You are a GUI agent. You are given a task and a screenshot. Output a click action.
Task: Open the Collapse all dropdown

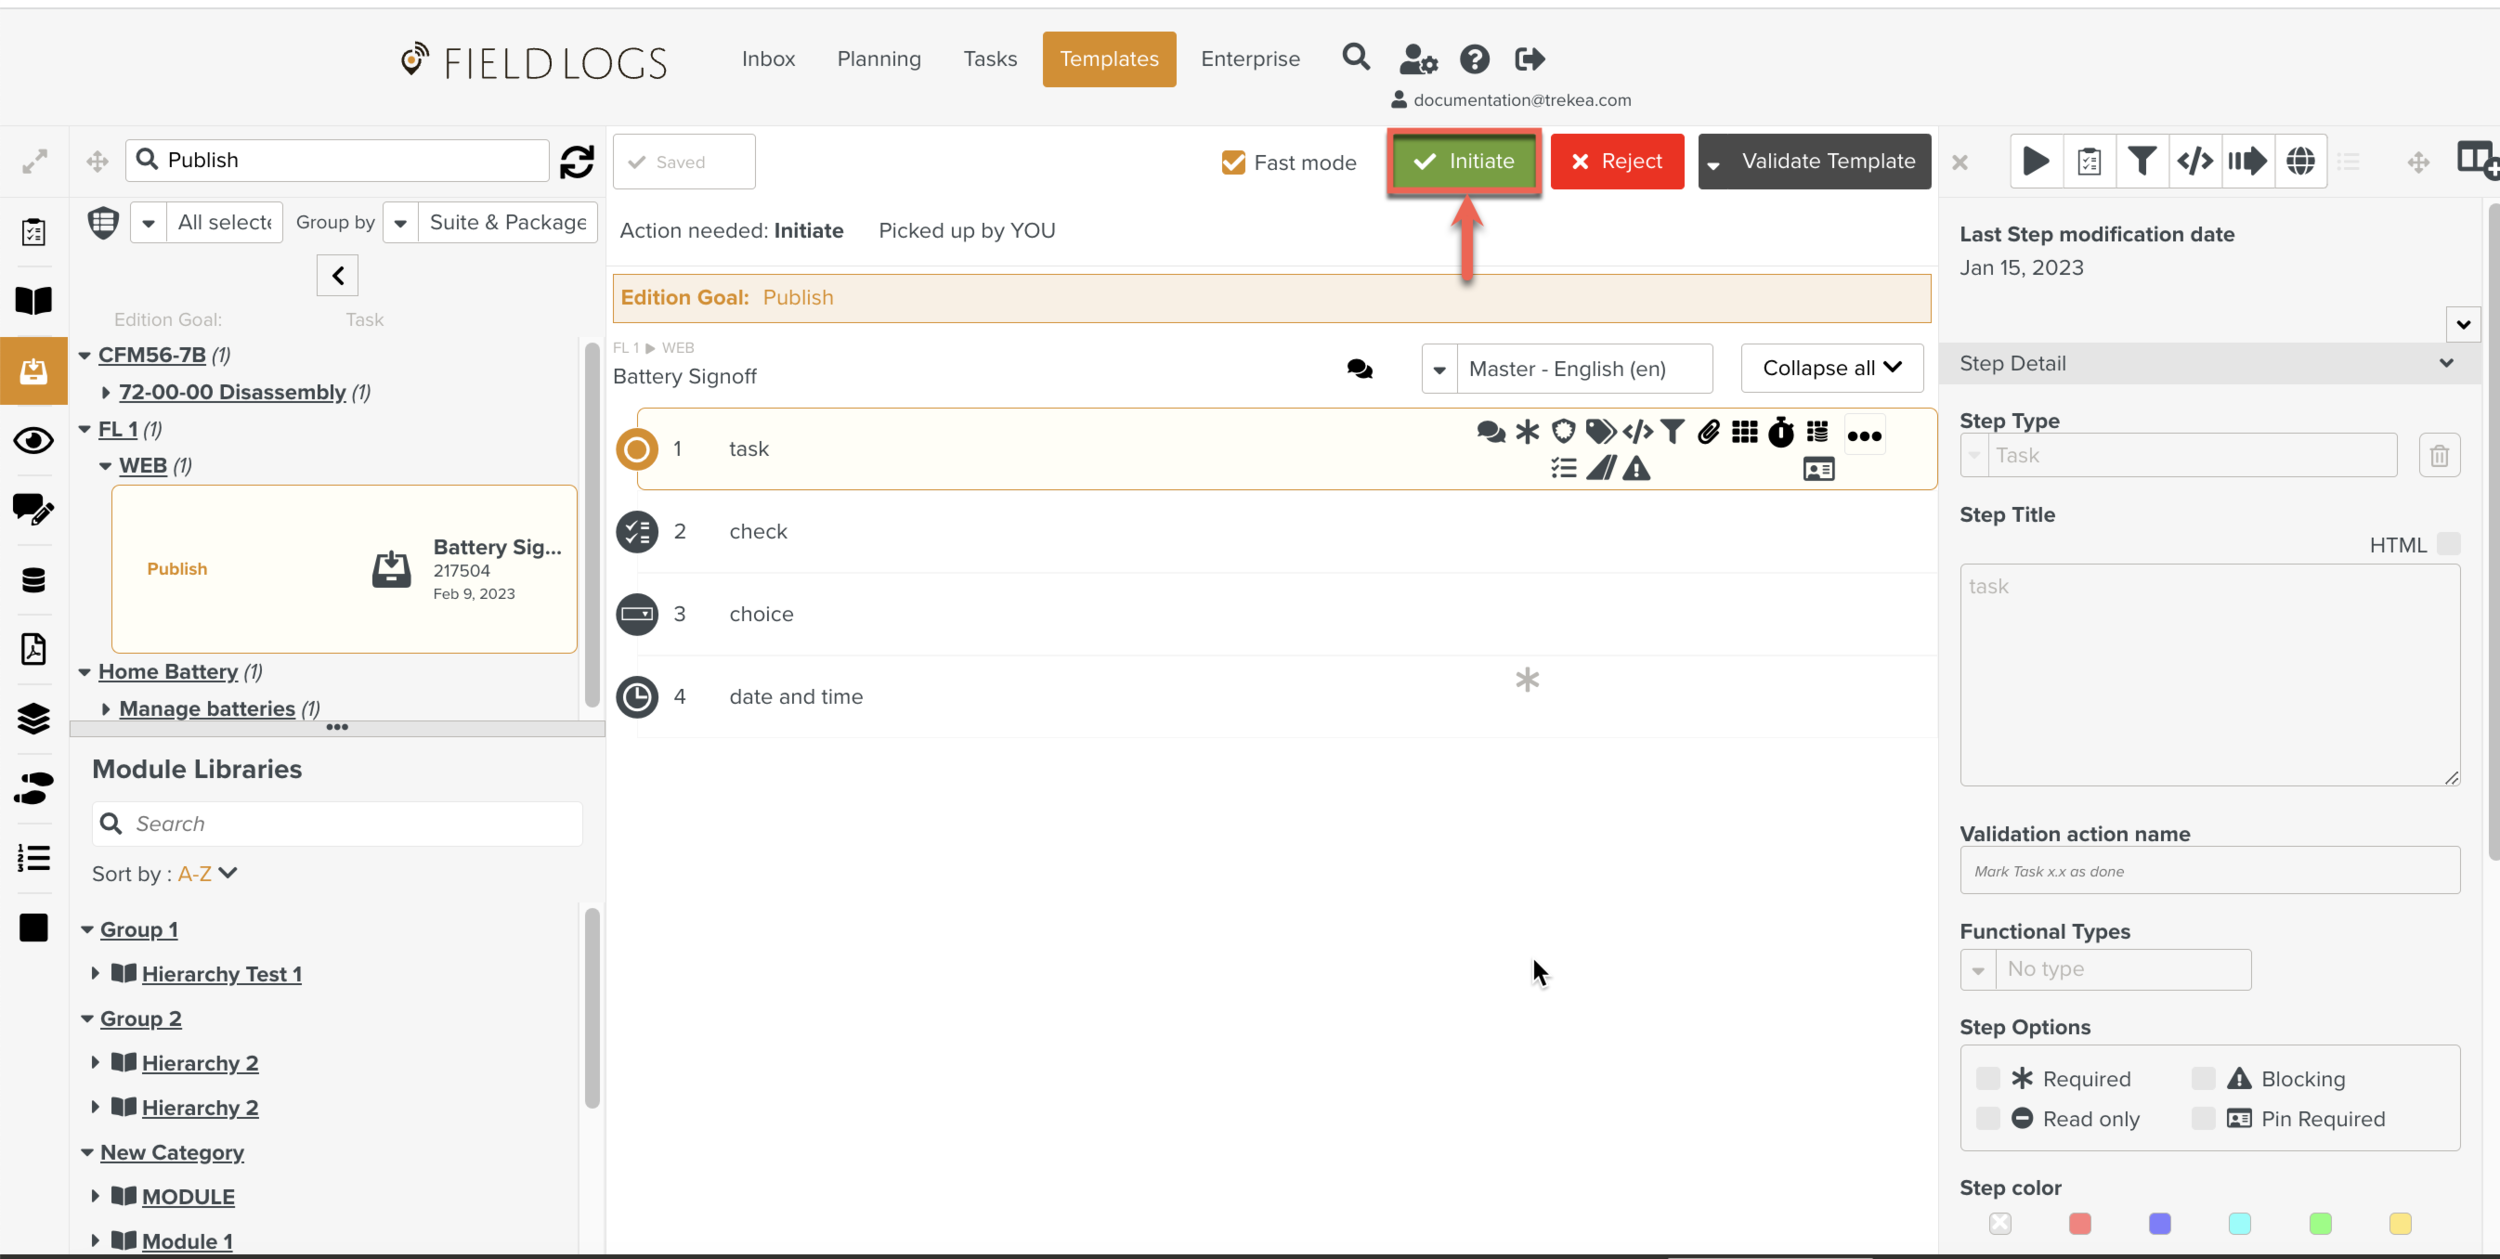tap(1831, 368)
